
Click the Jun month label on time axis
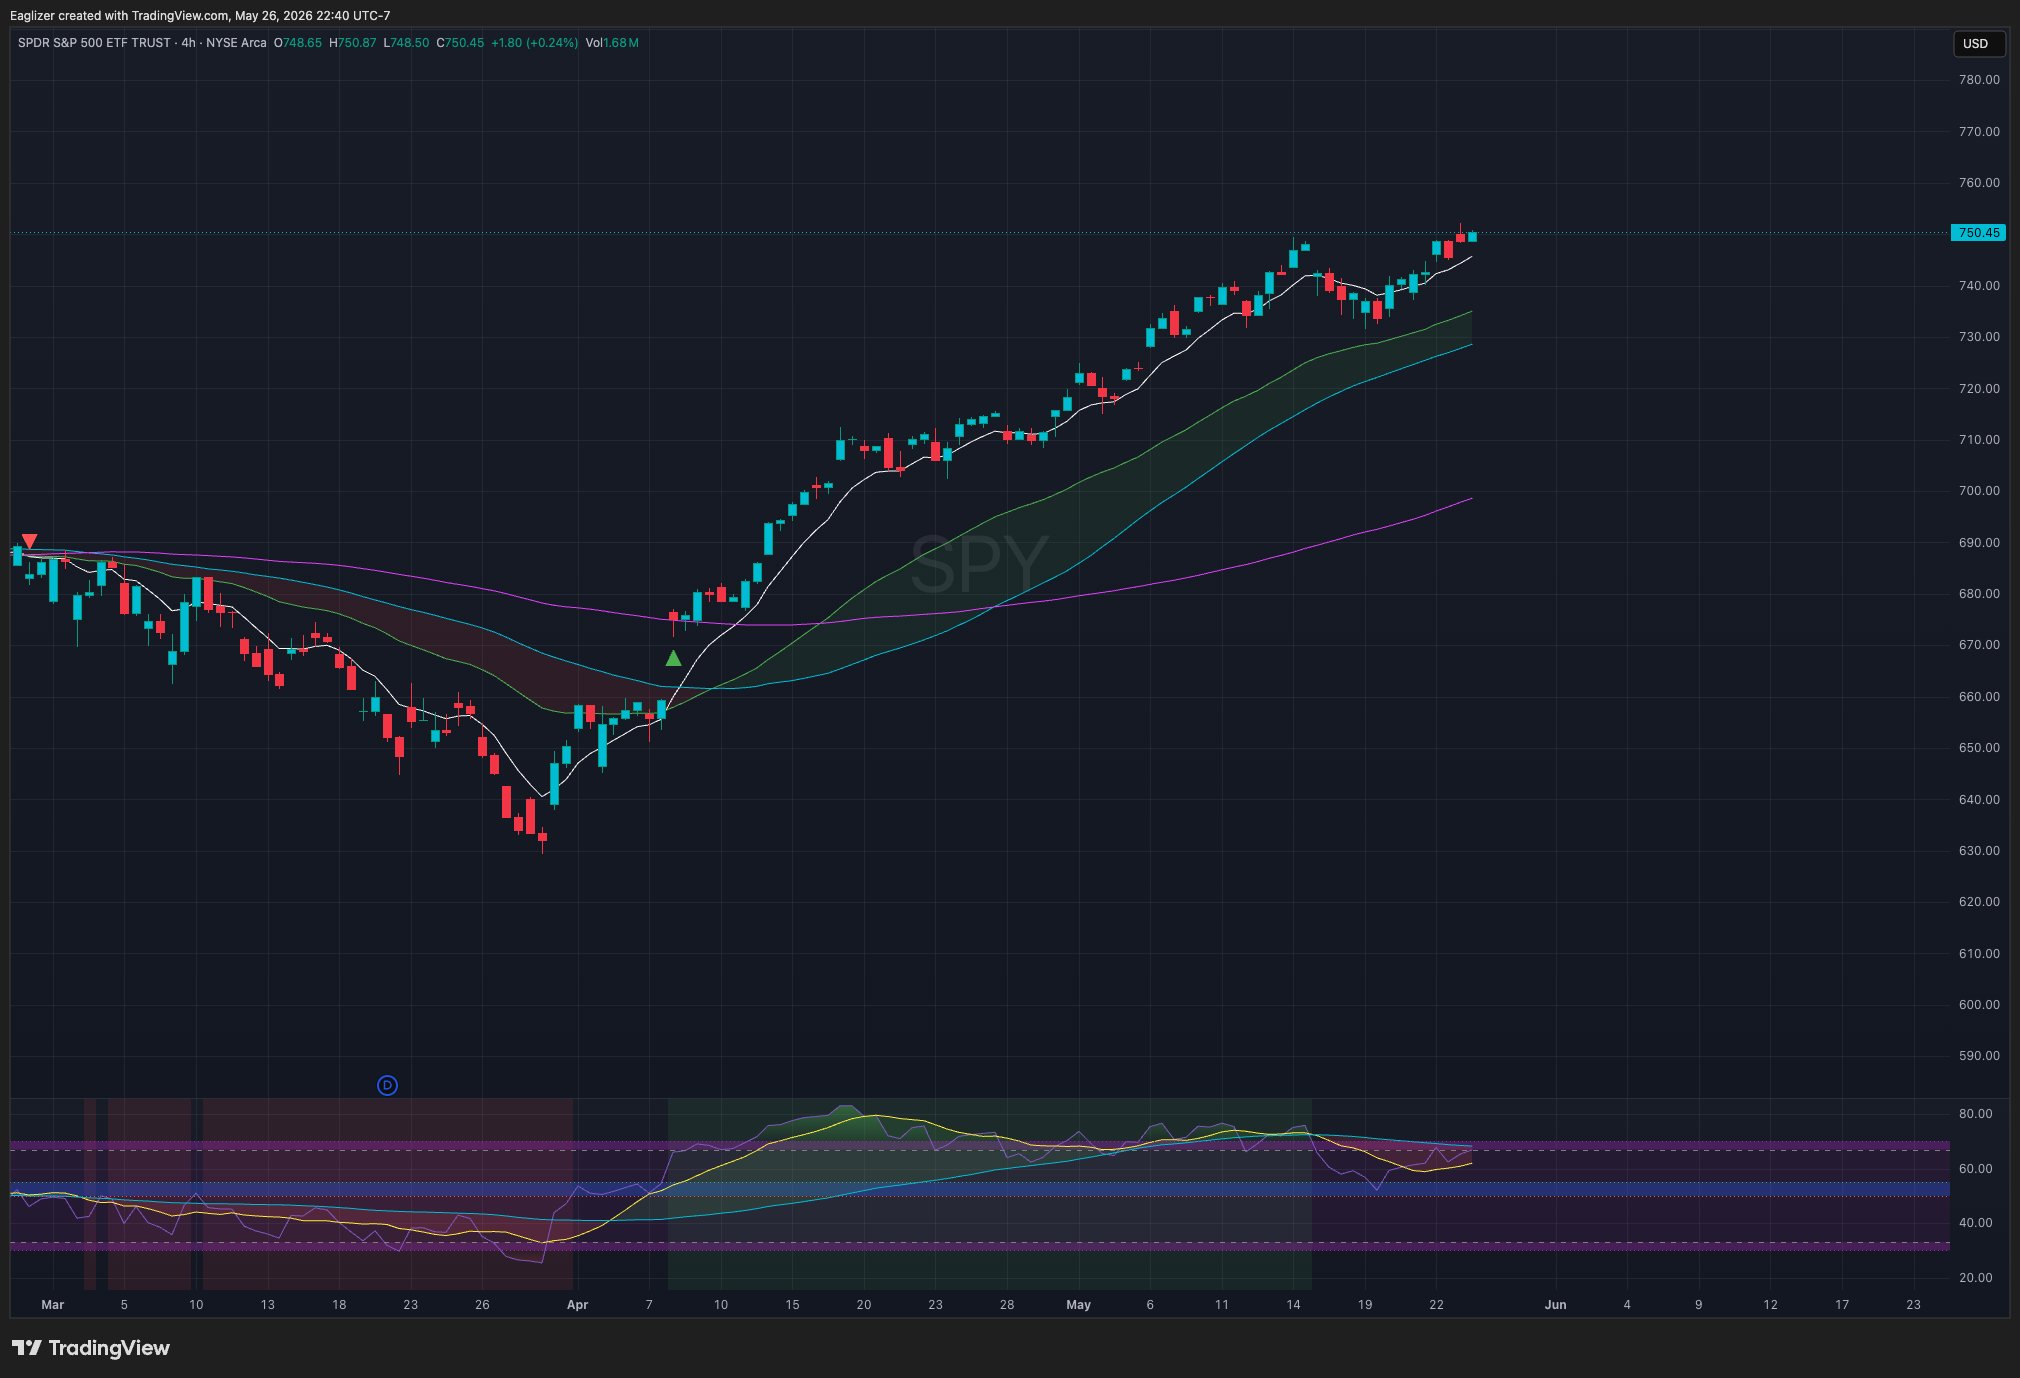coord(1555,1305)
